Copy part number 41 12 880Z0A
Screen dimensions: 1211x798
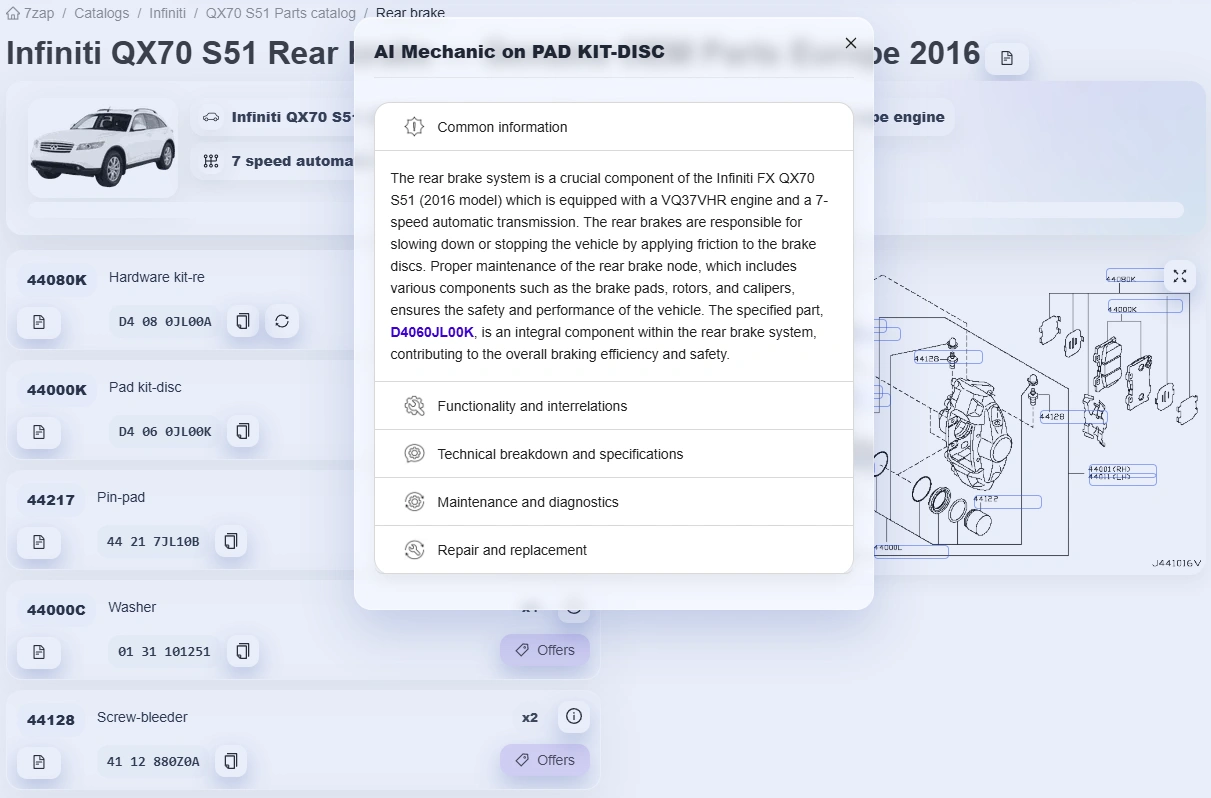(x=231, y=761)
